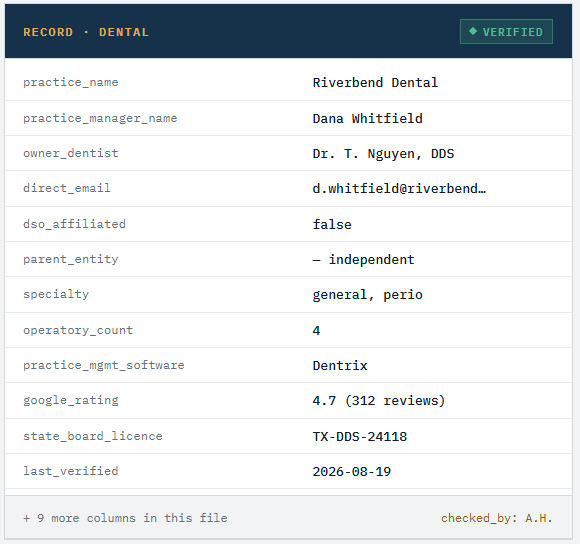Select Dana Whitfield manager value
The image size is (580, 544).
click(x=367, y=118)
